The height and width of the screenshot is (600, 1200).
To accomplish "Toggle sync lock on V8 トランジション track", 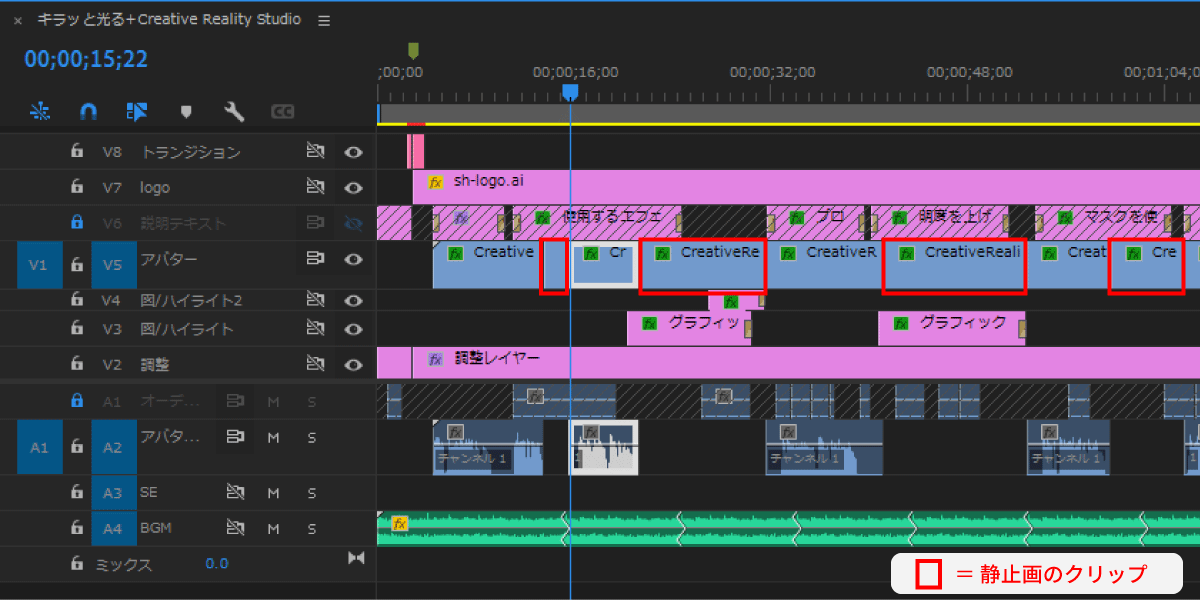I will click(315, 152).
